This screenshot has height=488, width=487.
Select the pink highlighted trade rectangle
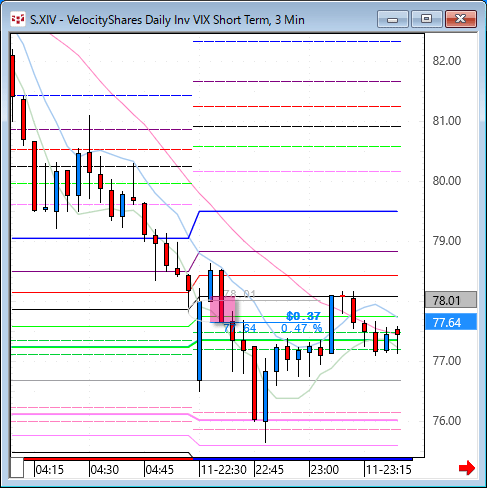(x=223, y=309)
